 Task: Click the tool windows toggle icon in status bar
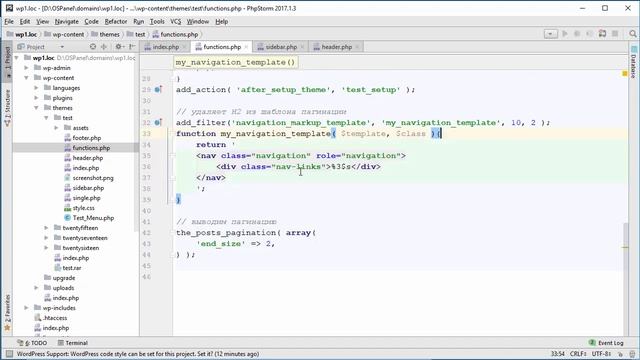(x=9, y=354)
